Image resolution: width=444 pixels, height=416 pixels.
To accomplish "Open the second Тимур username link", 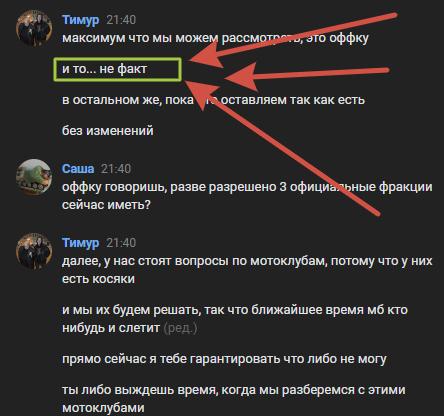I will point(80,243).
